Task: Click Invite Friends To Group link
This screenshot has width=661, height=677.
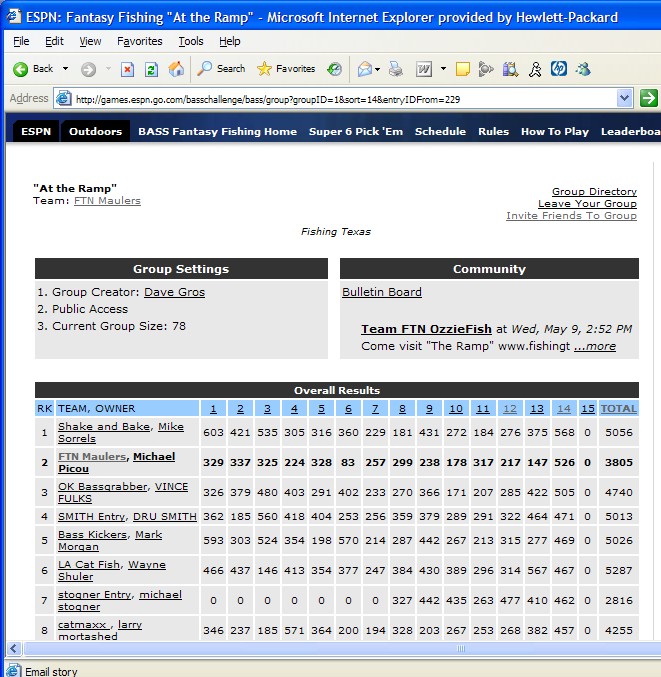Action: pos(571,215)
